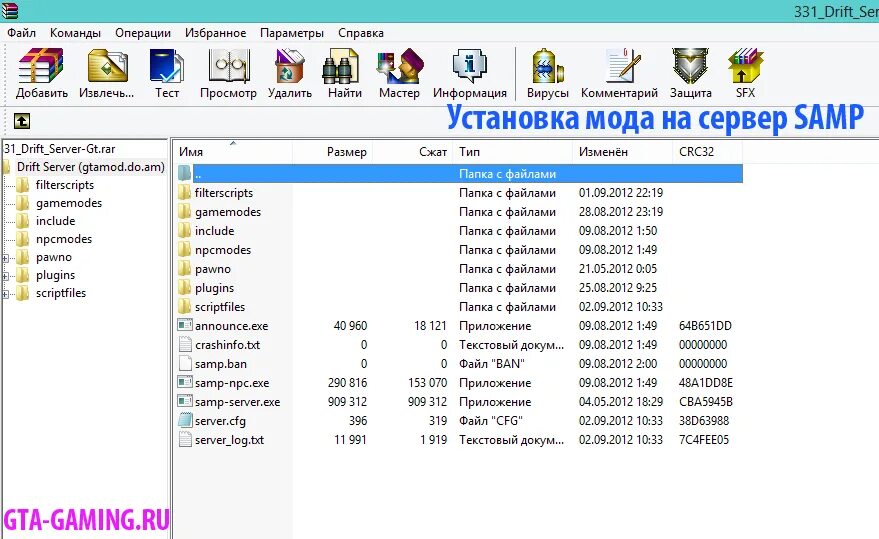
Task: Click the samp.ban file icon
Action: 184,363
